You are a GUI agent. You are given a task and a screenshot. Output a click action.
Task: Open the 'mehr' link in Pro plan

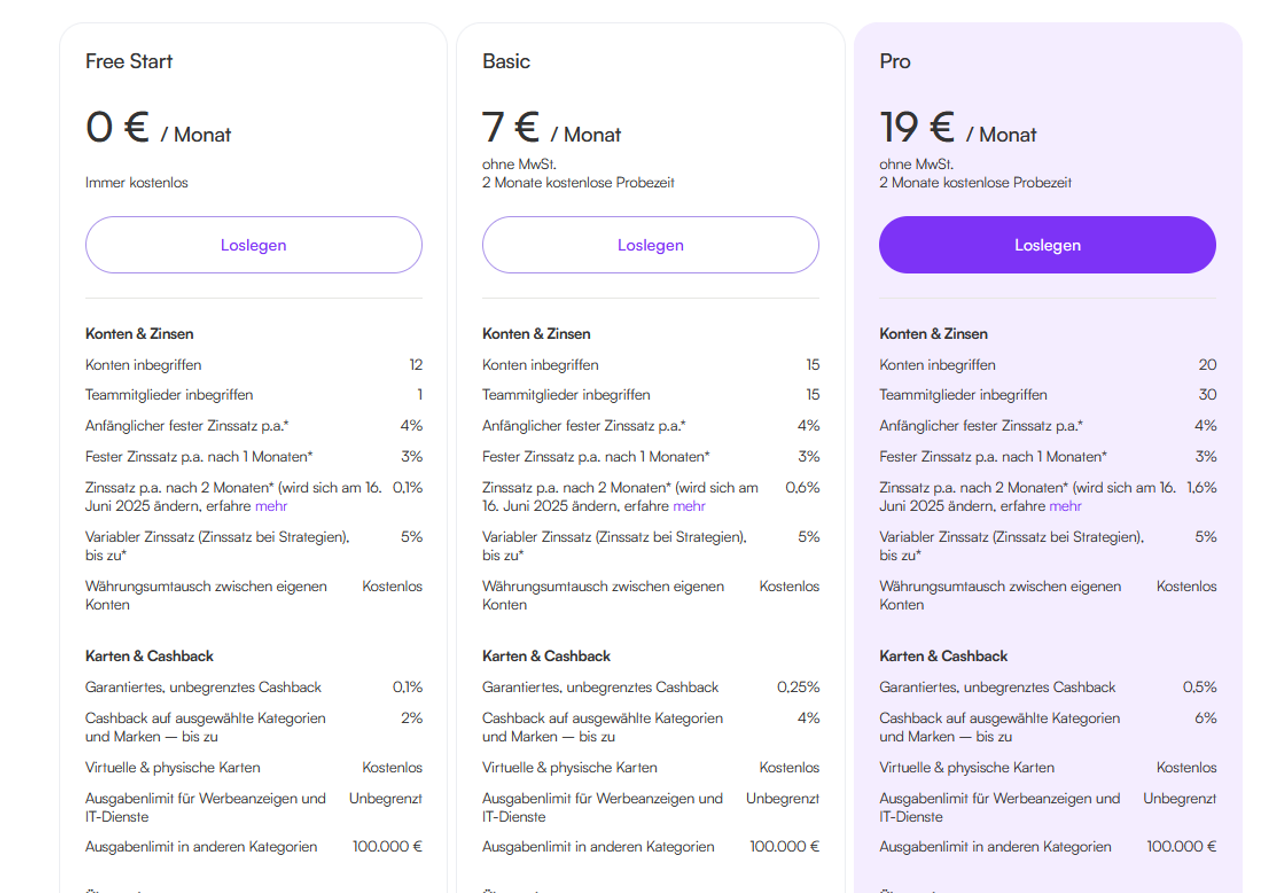[x=1065, y=506]
